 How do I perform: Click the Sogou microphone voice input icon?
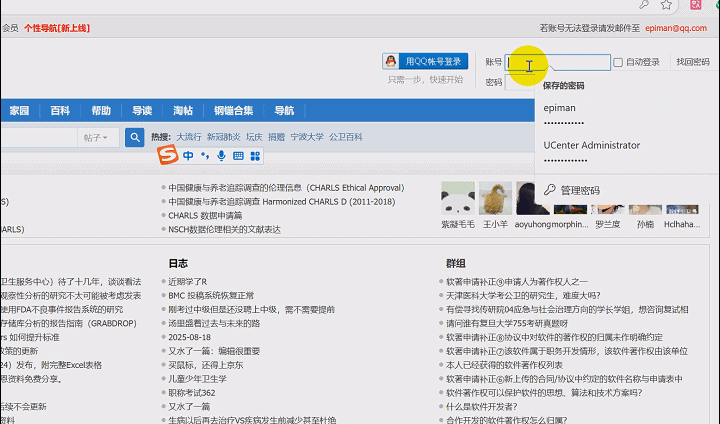tap(221, 155)
